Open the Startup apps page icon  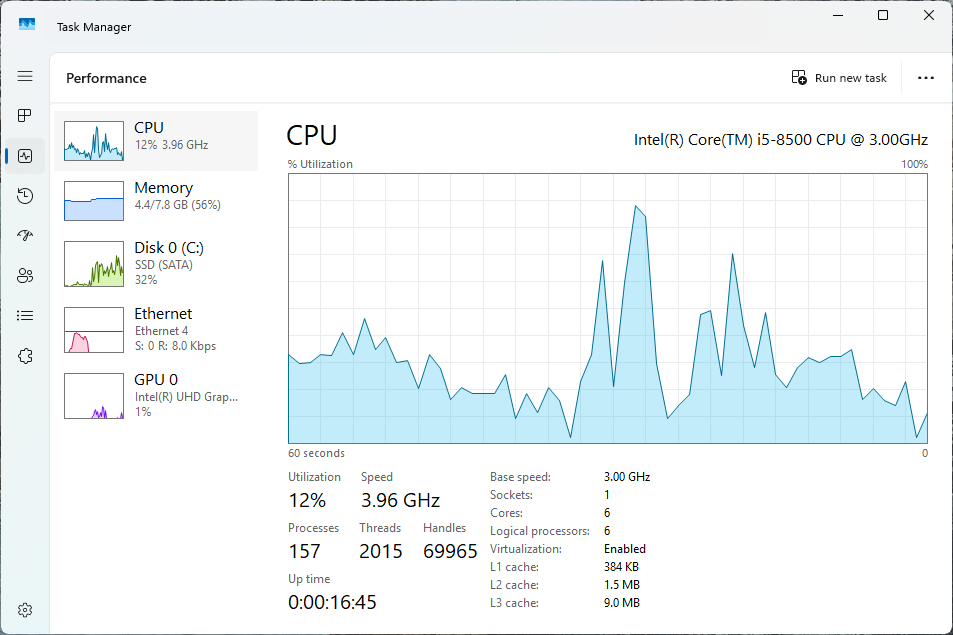25,236
